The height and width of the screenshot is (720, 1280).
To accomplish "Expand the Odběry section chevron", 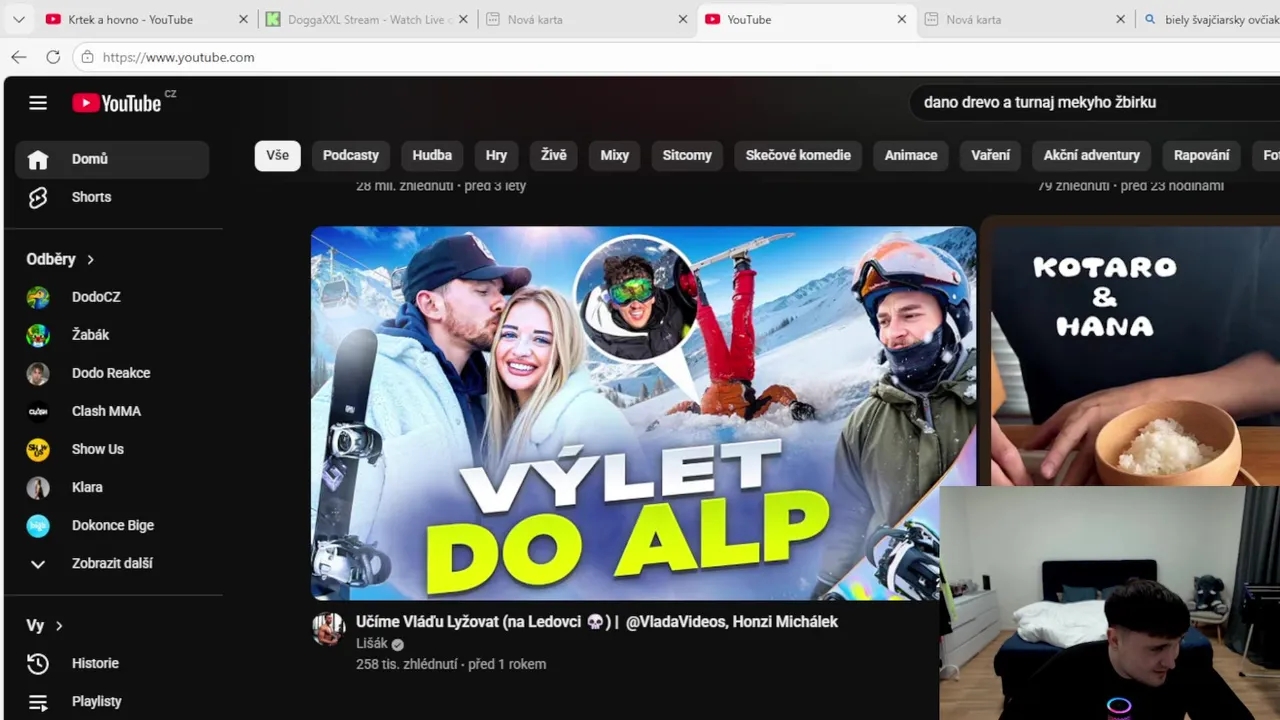I will (90, 259).
